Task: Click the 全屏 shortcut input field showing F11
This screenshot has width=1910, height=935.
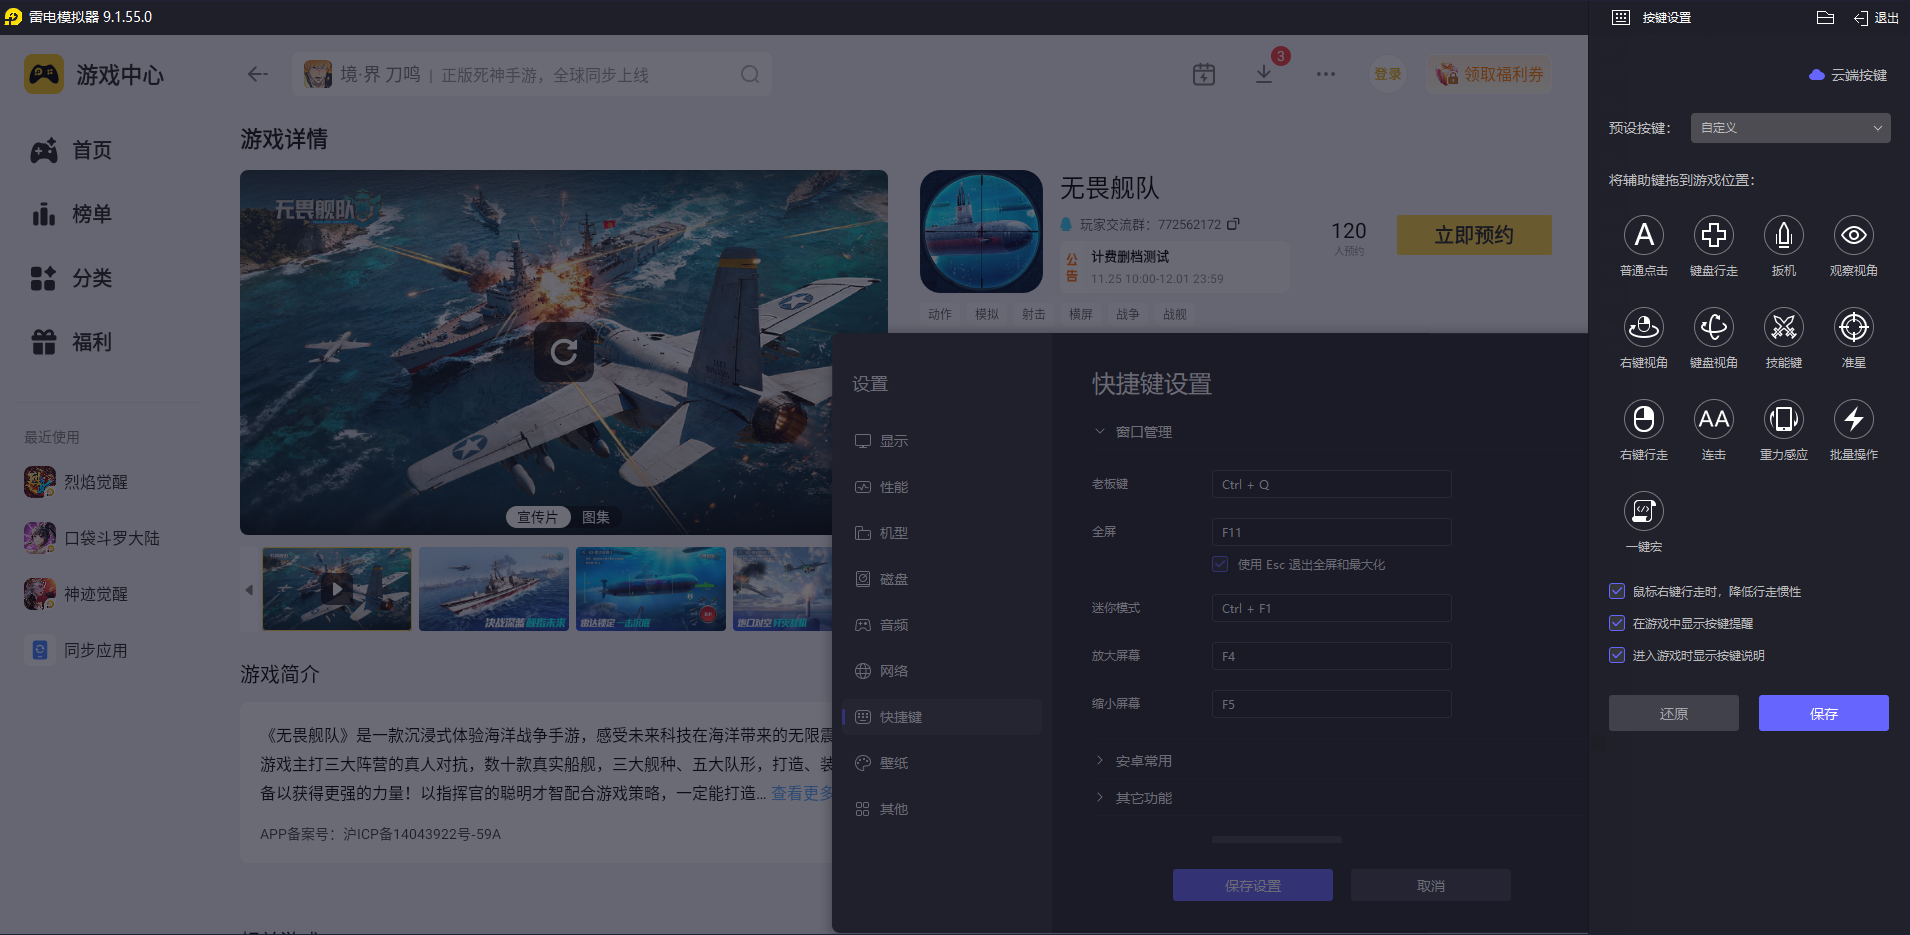Action: [1330, 531]
